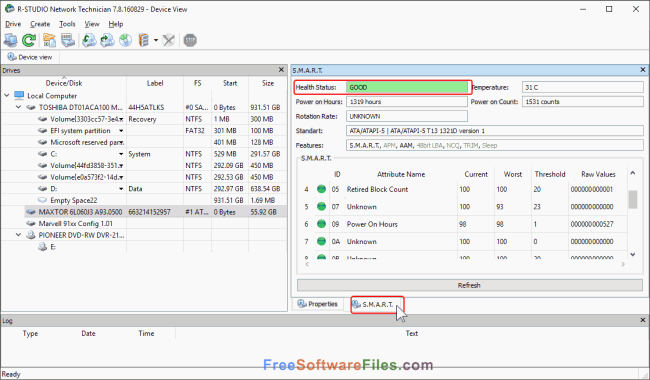Sort drives by Device/Disk column header
The height and width of the screenshot is (380, 650).
point(64,83)
